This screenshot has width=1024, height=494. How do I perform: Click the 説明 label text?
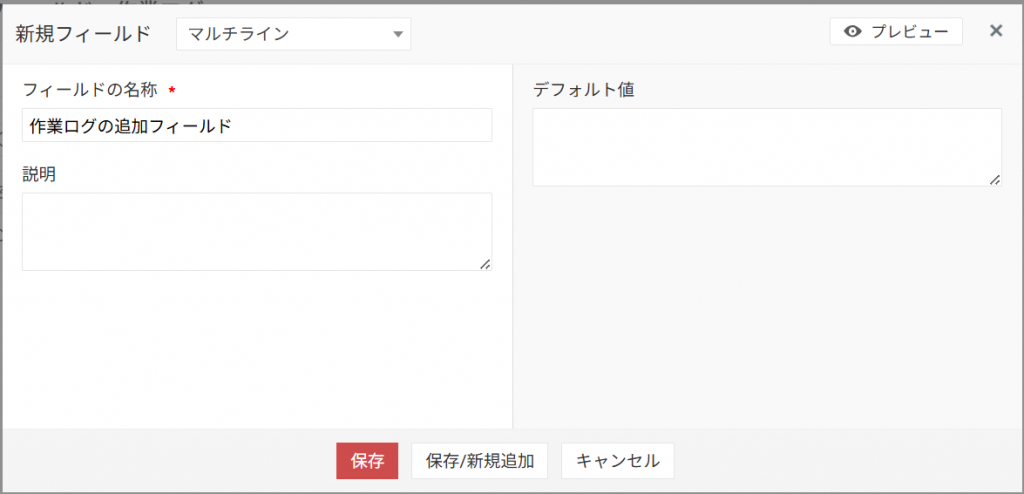click(39, 174)
